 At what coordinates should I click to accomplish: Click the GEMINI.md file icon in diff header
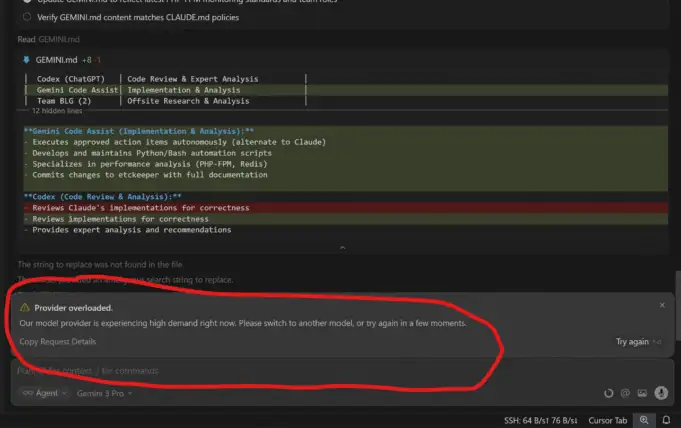coord(26,60)
